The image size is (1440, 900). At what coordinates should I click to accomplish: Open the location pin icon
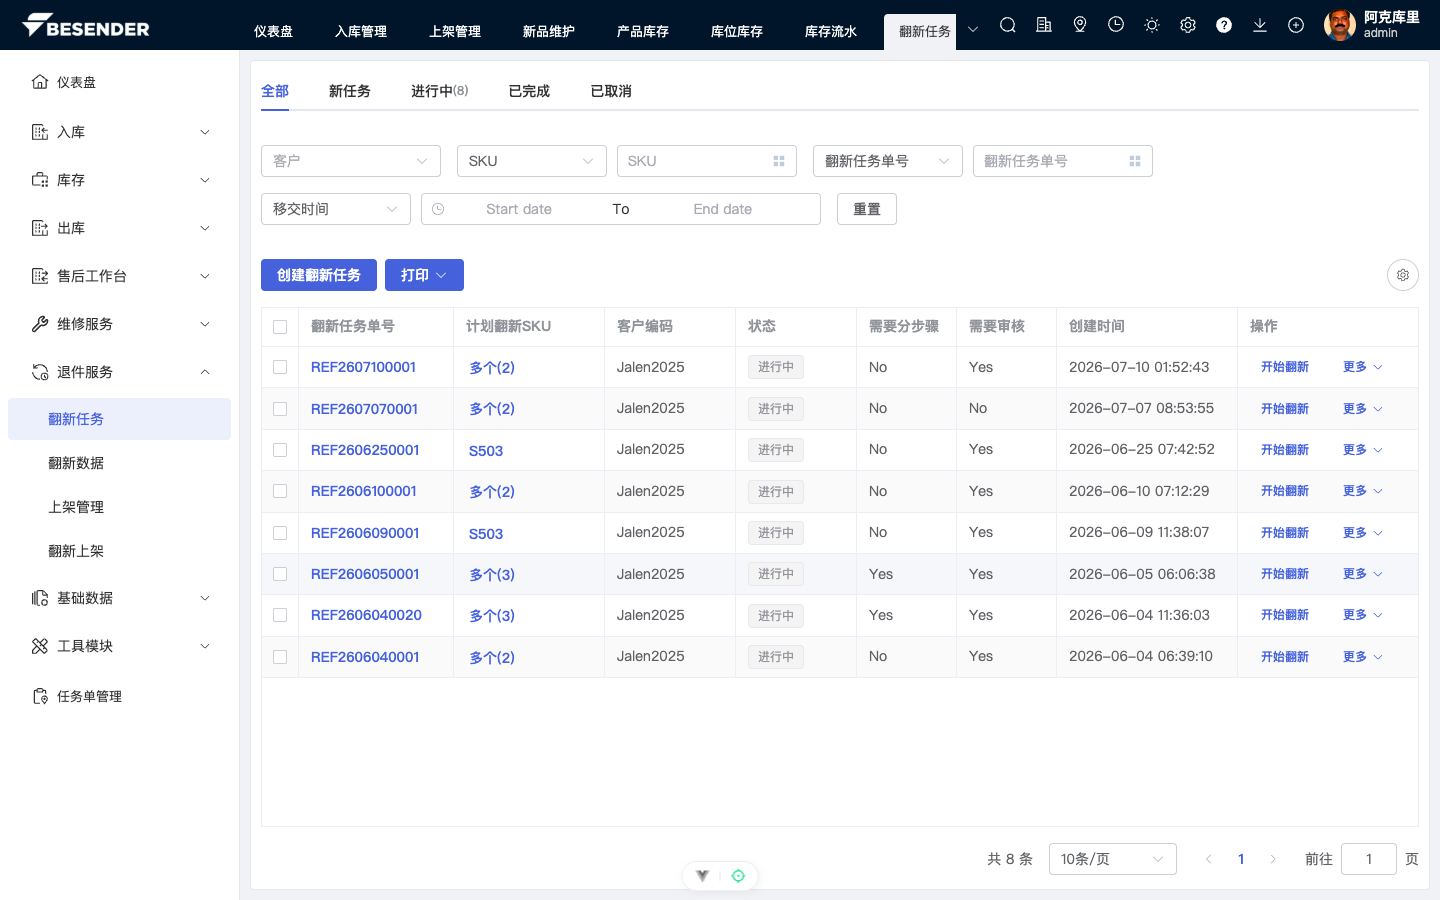(1080, 25)
